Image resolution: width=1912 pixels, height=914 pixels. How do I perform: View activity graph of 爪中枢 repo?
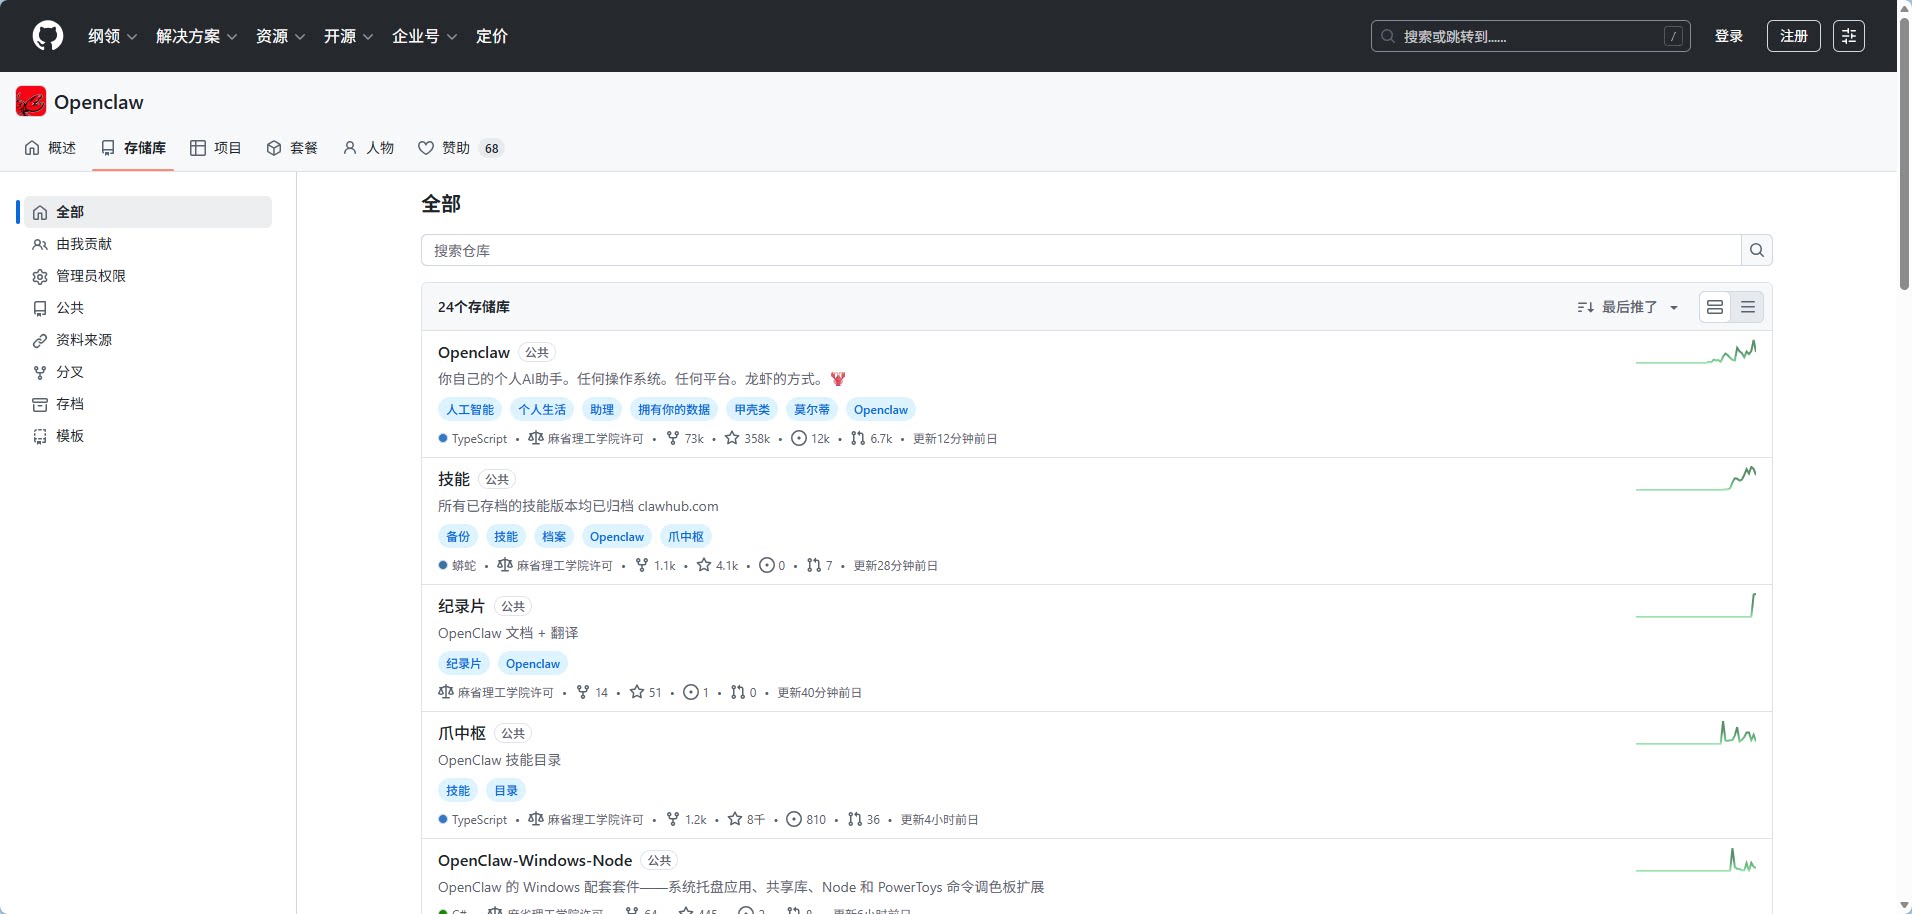tap(1696, 733)
